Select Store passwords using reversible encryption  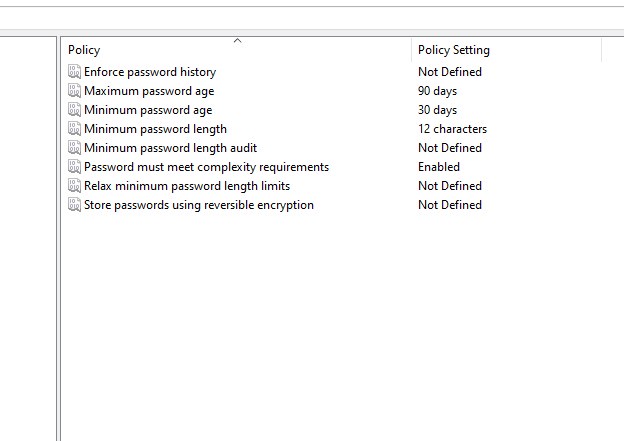199,205
